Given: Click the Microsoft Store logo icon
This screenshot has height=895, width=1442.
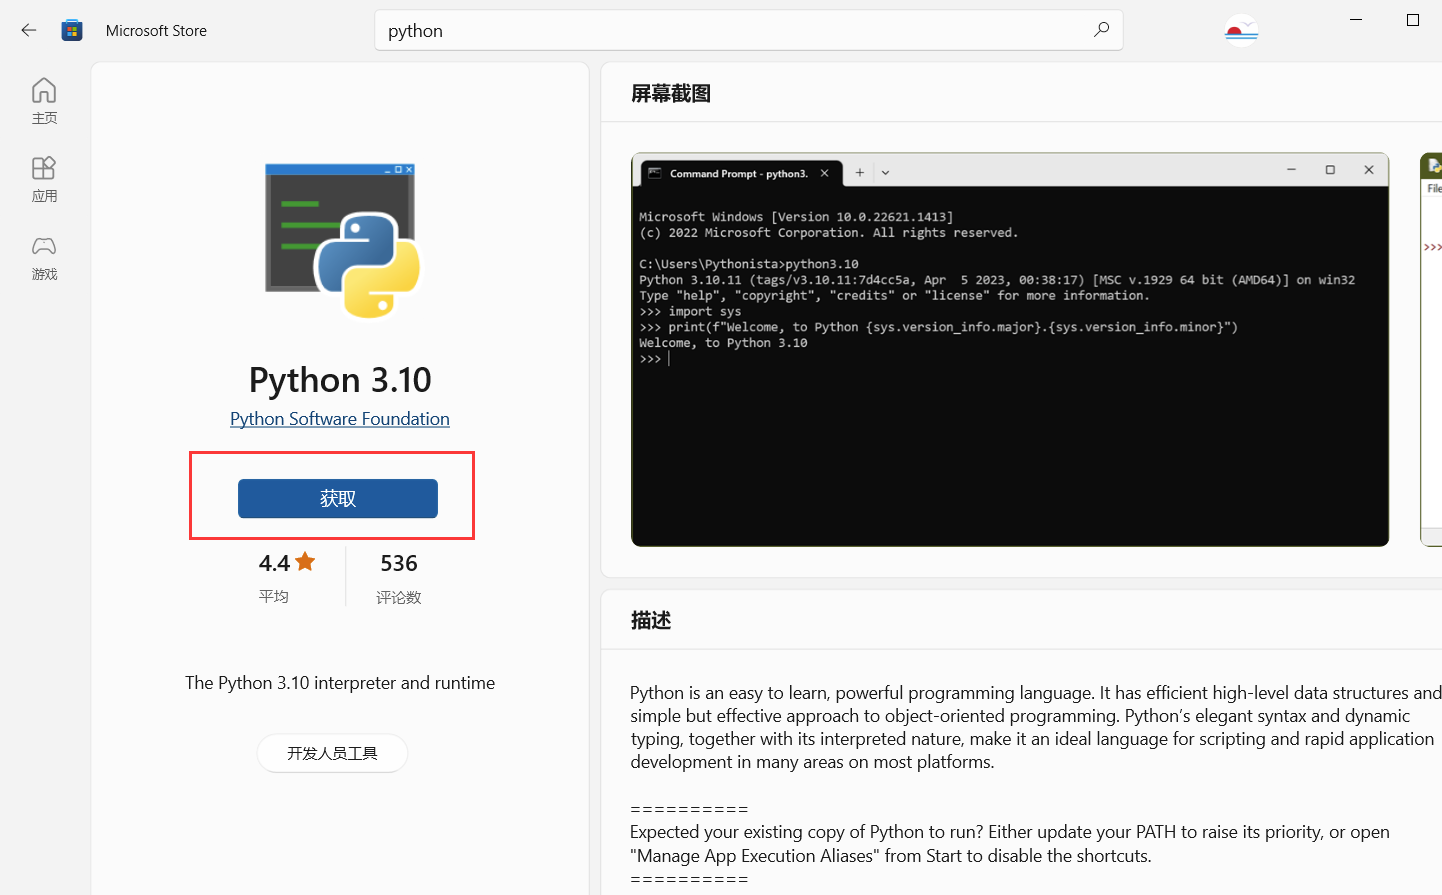Looking at the screenshot, I should tap(72, 30).
